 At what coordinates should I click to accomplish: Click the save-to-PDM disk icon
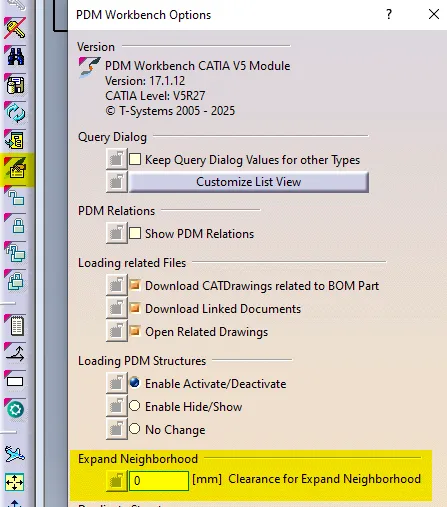pyautogui.click(x=15, y=84)
